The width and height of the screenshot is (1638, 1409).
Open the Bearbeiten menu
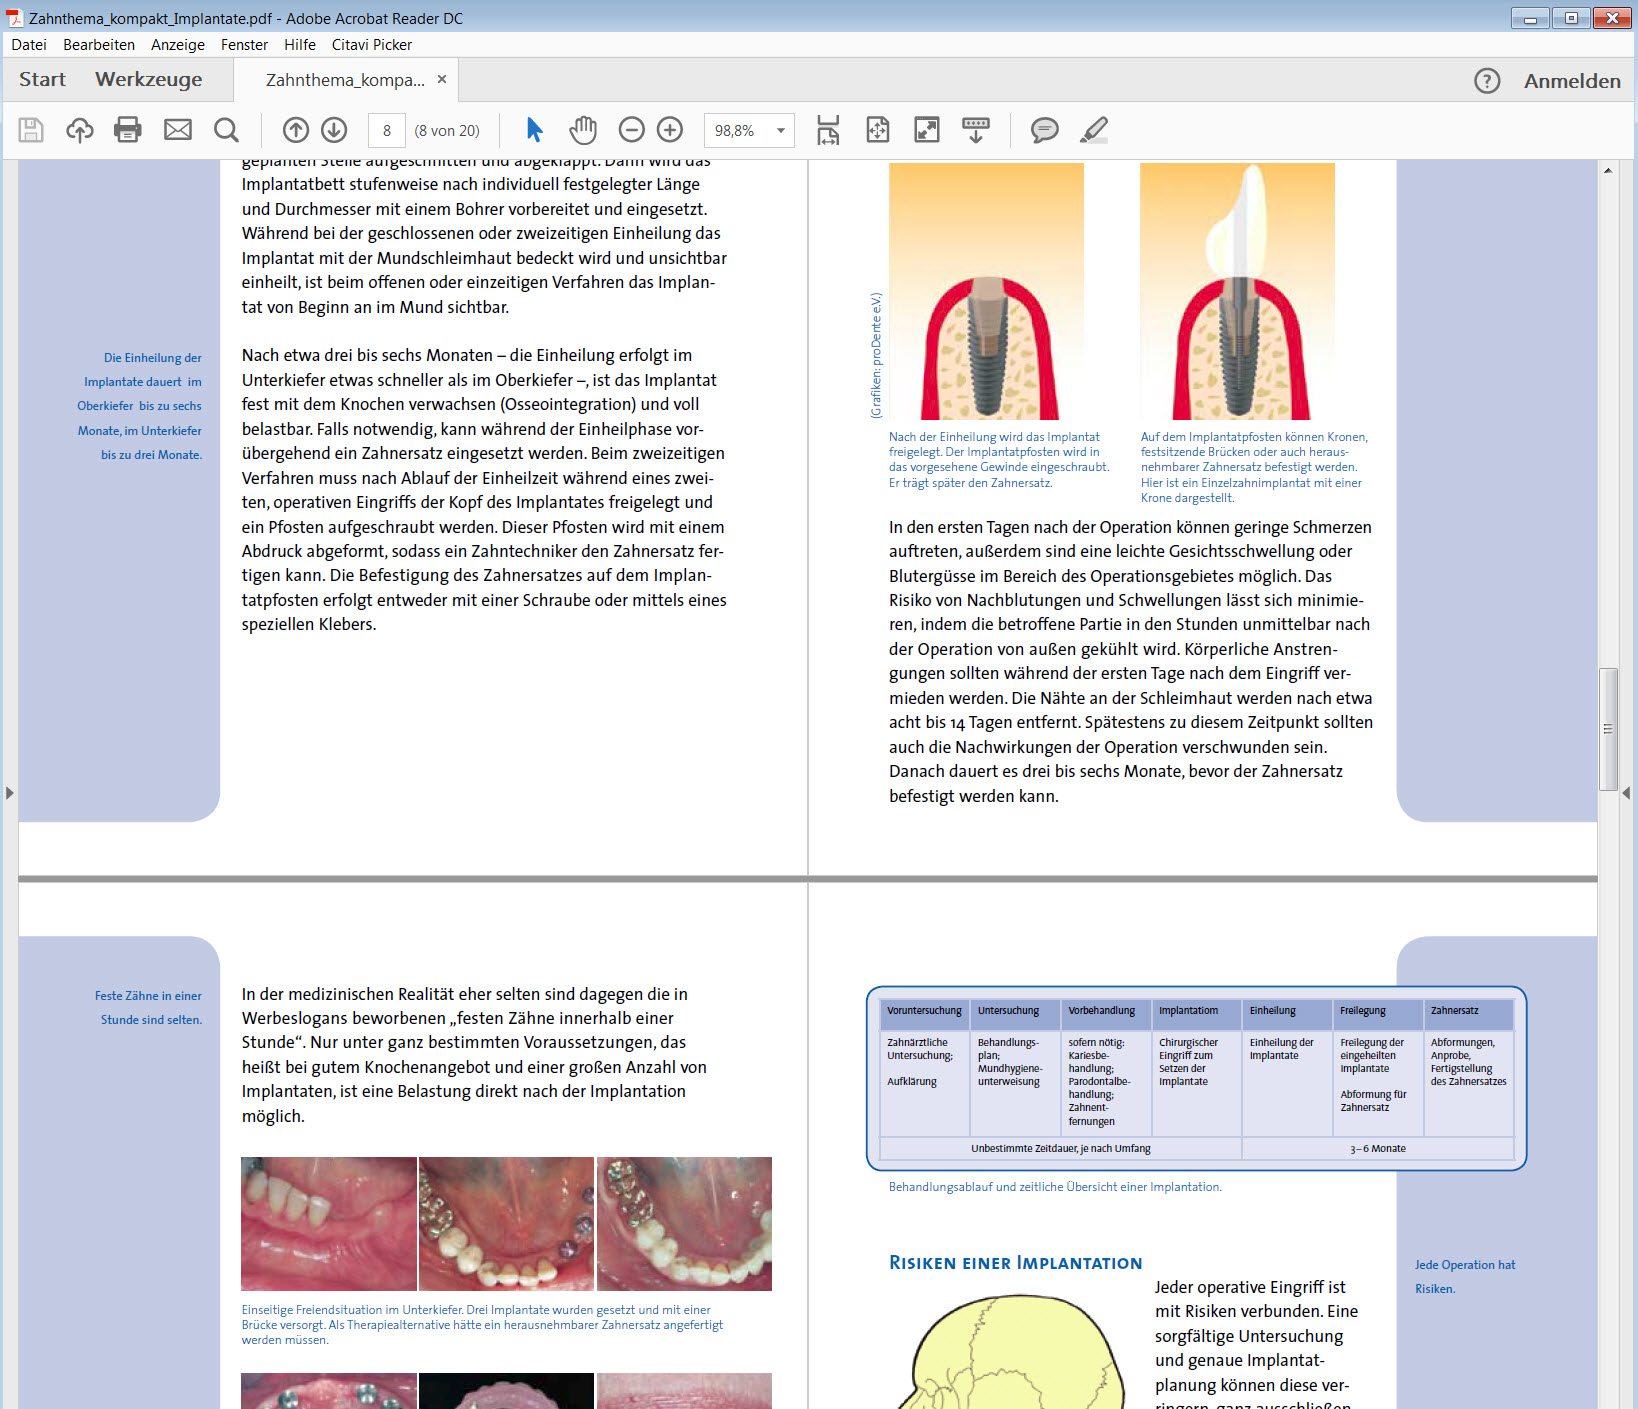[x=99, y=45]
